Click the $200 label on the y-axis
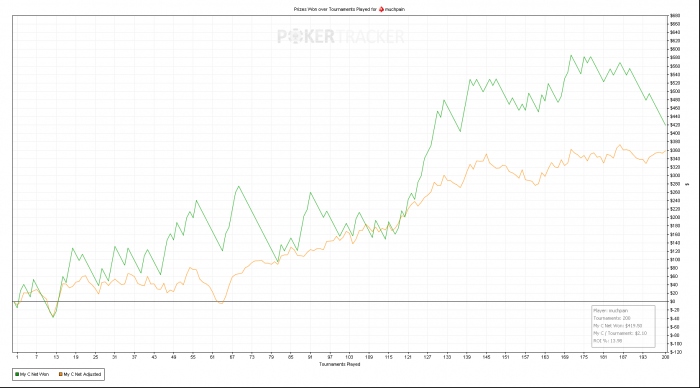Image resolution: width=700 pixels, height=388 pixels. tap(675, 217)
